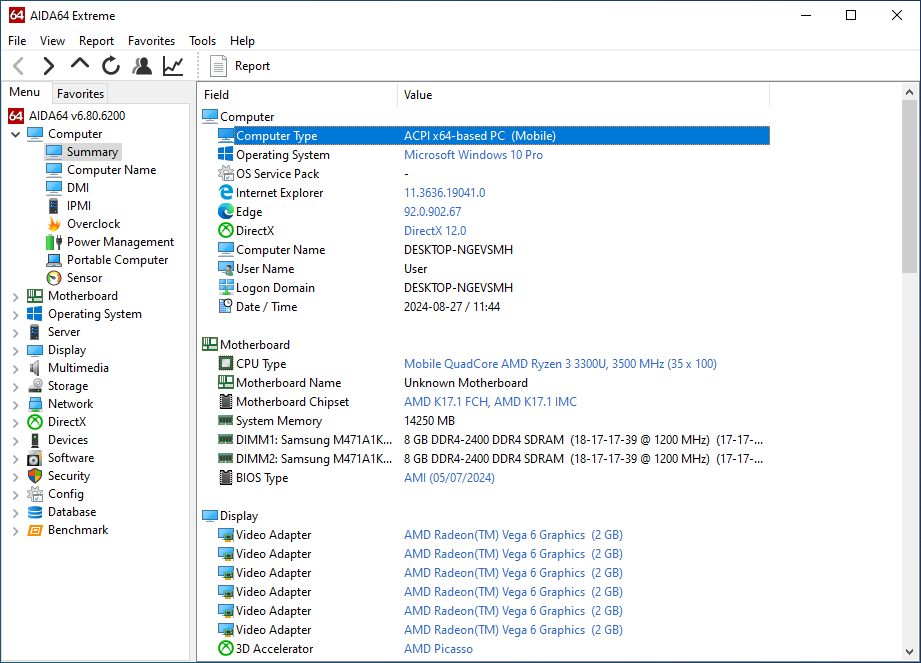
Task: Follow the Ryzen 3 3300U CPU link
Action: coord(560,364)
